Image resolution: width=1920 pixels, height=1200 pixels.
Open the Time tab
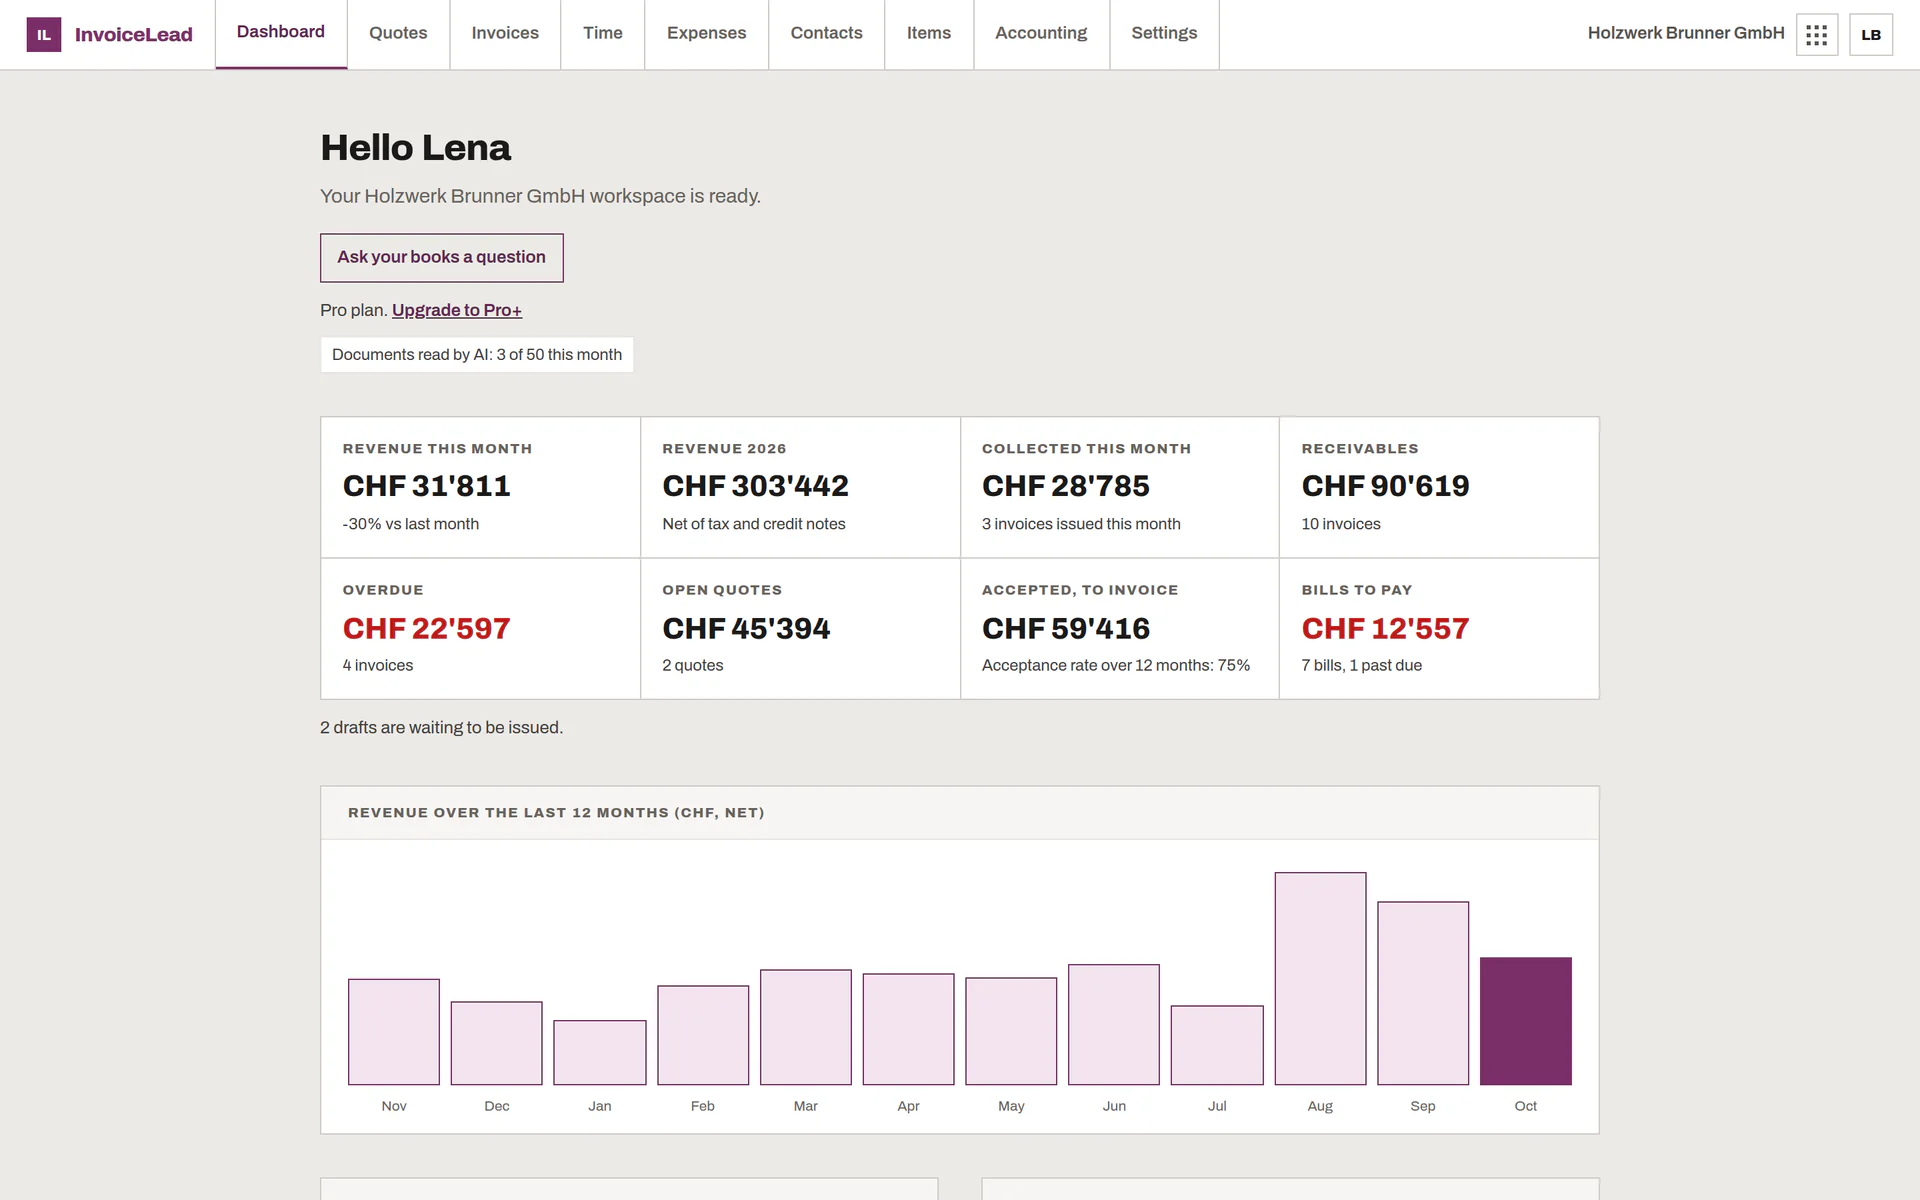[603, 34]
